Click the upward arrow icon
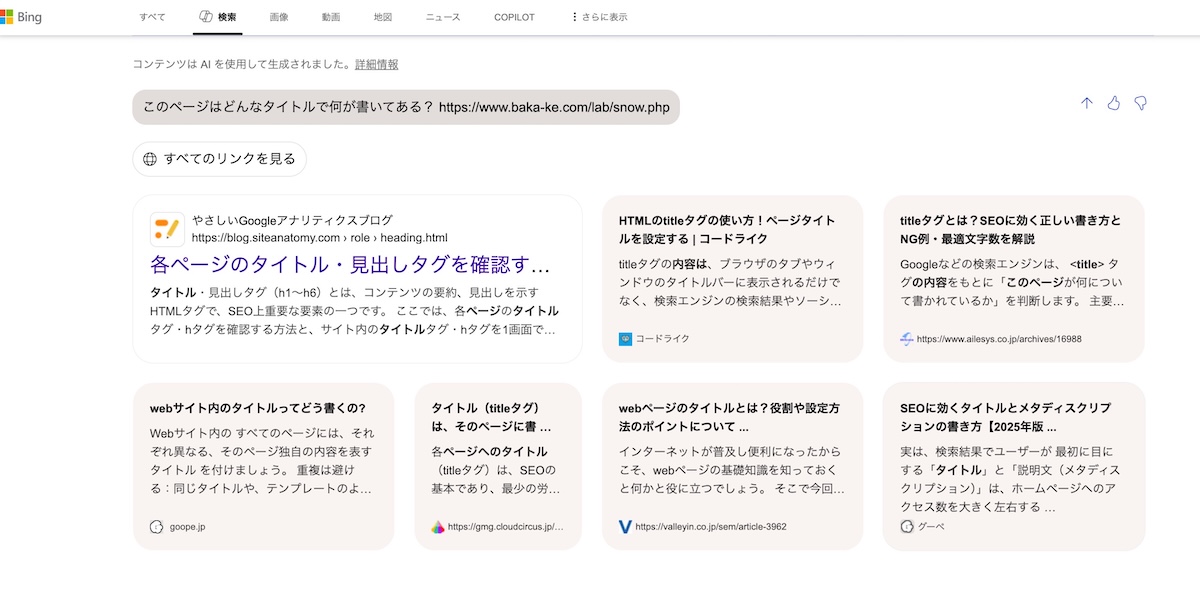Image resolution: width=1200 pixels, height=614 pixels. (1087, 103)
